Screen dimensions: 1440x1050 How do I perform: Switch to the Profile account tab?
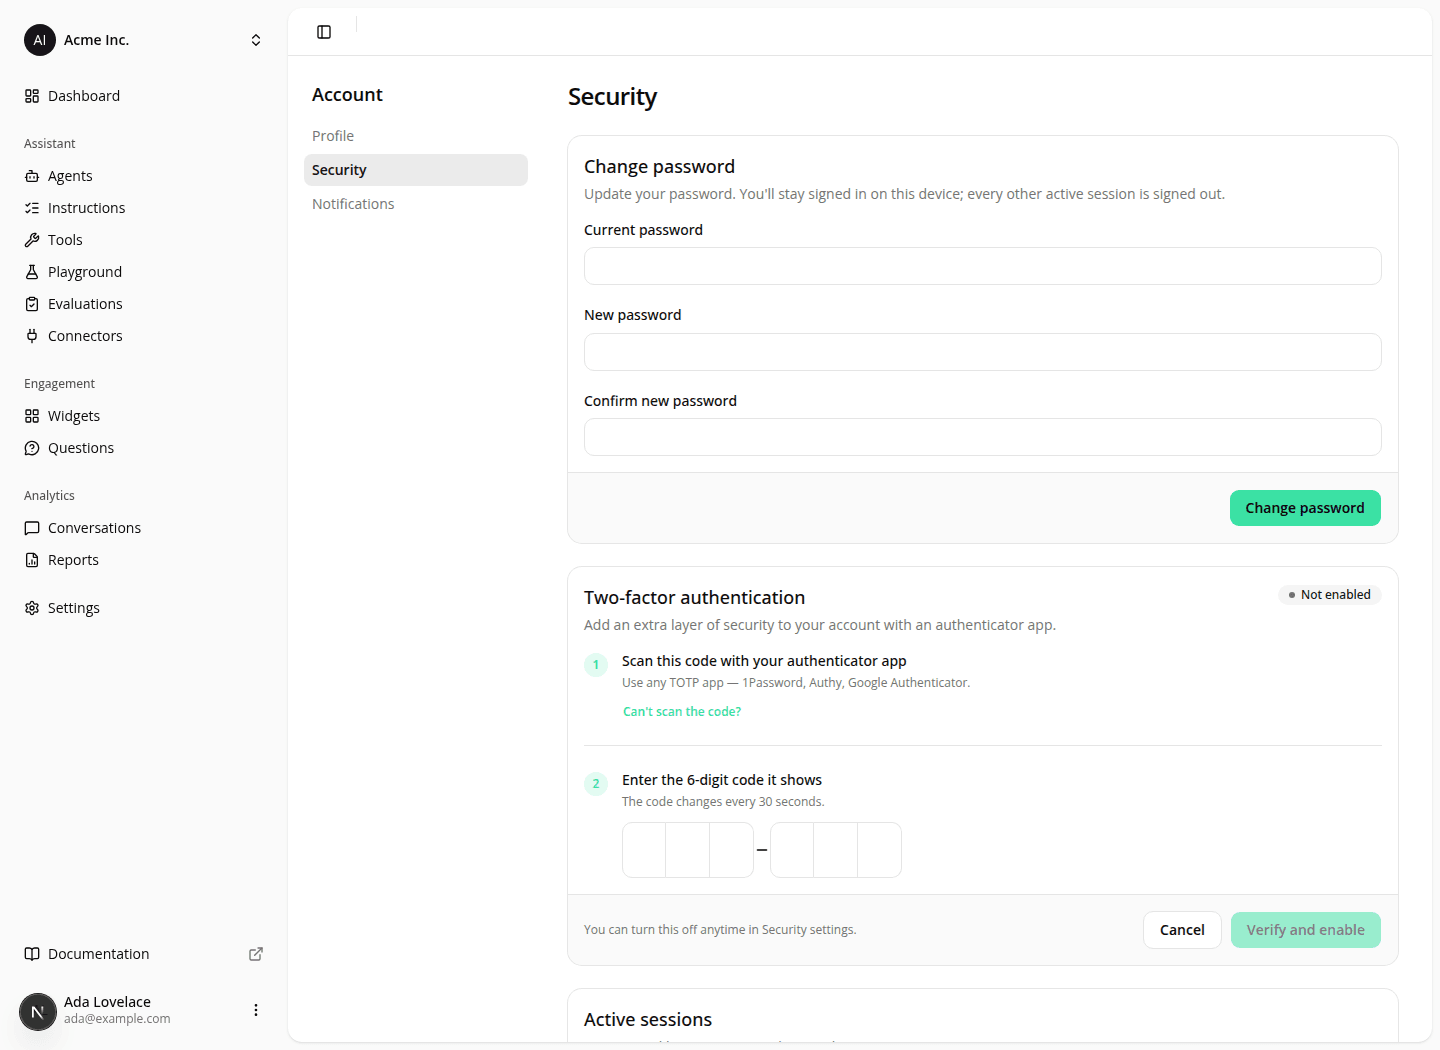pos(416,136)
